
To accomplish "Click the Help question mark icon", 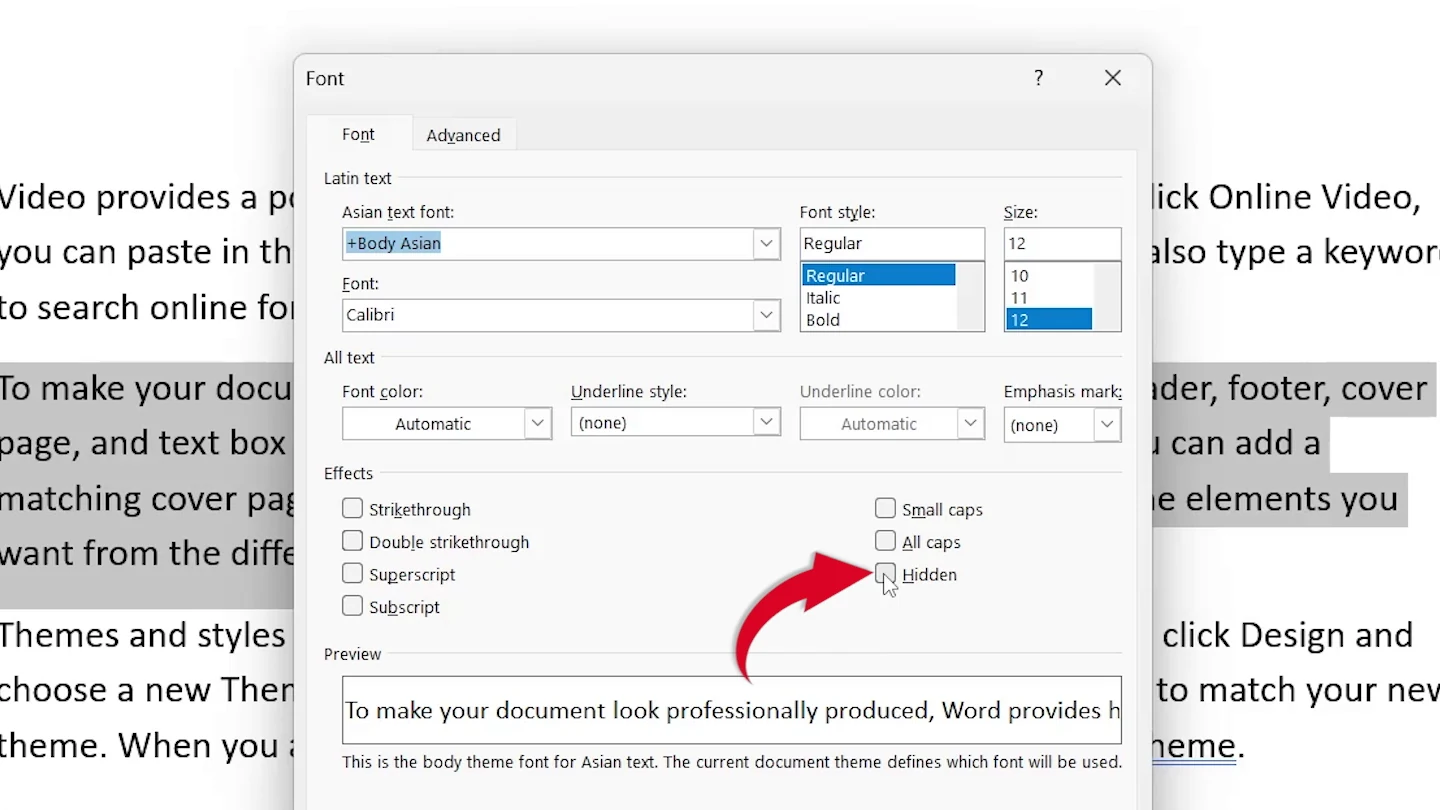I will coord(1039,78).
